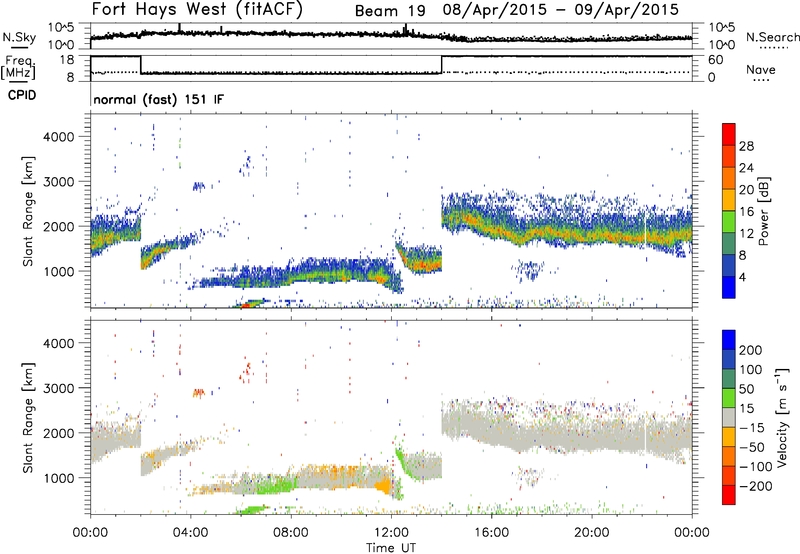Click the '200' tick on the Velocity scale
The image size is (800, 554).
click(x=750, y=350)
